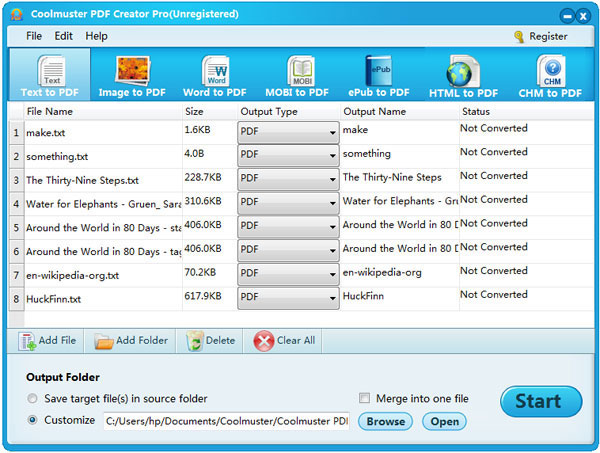Click the Register key icon
The width and height of the screenshot is (600, 453).
click(x=519, y=36)
